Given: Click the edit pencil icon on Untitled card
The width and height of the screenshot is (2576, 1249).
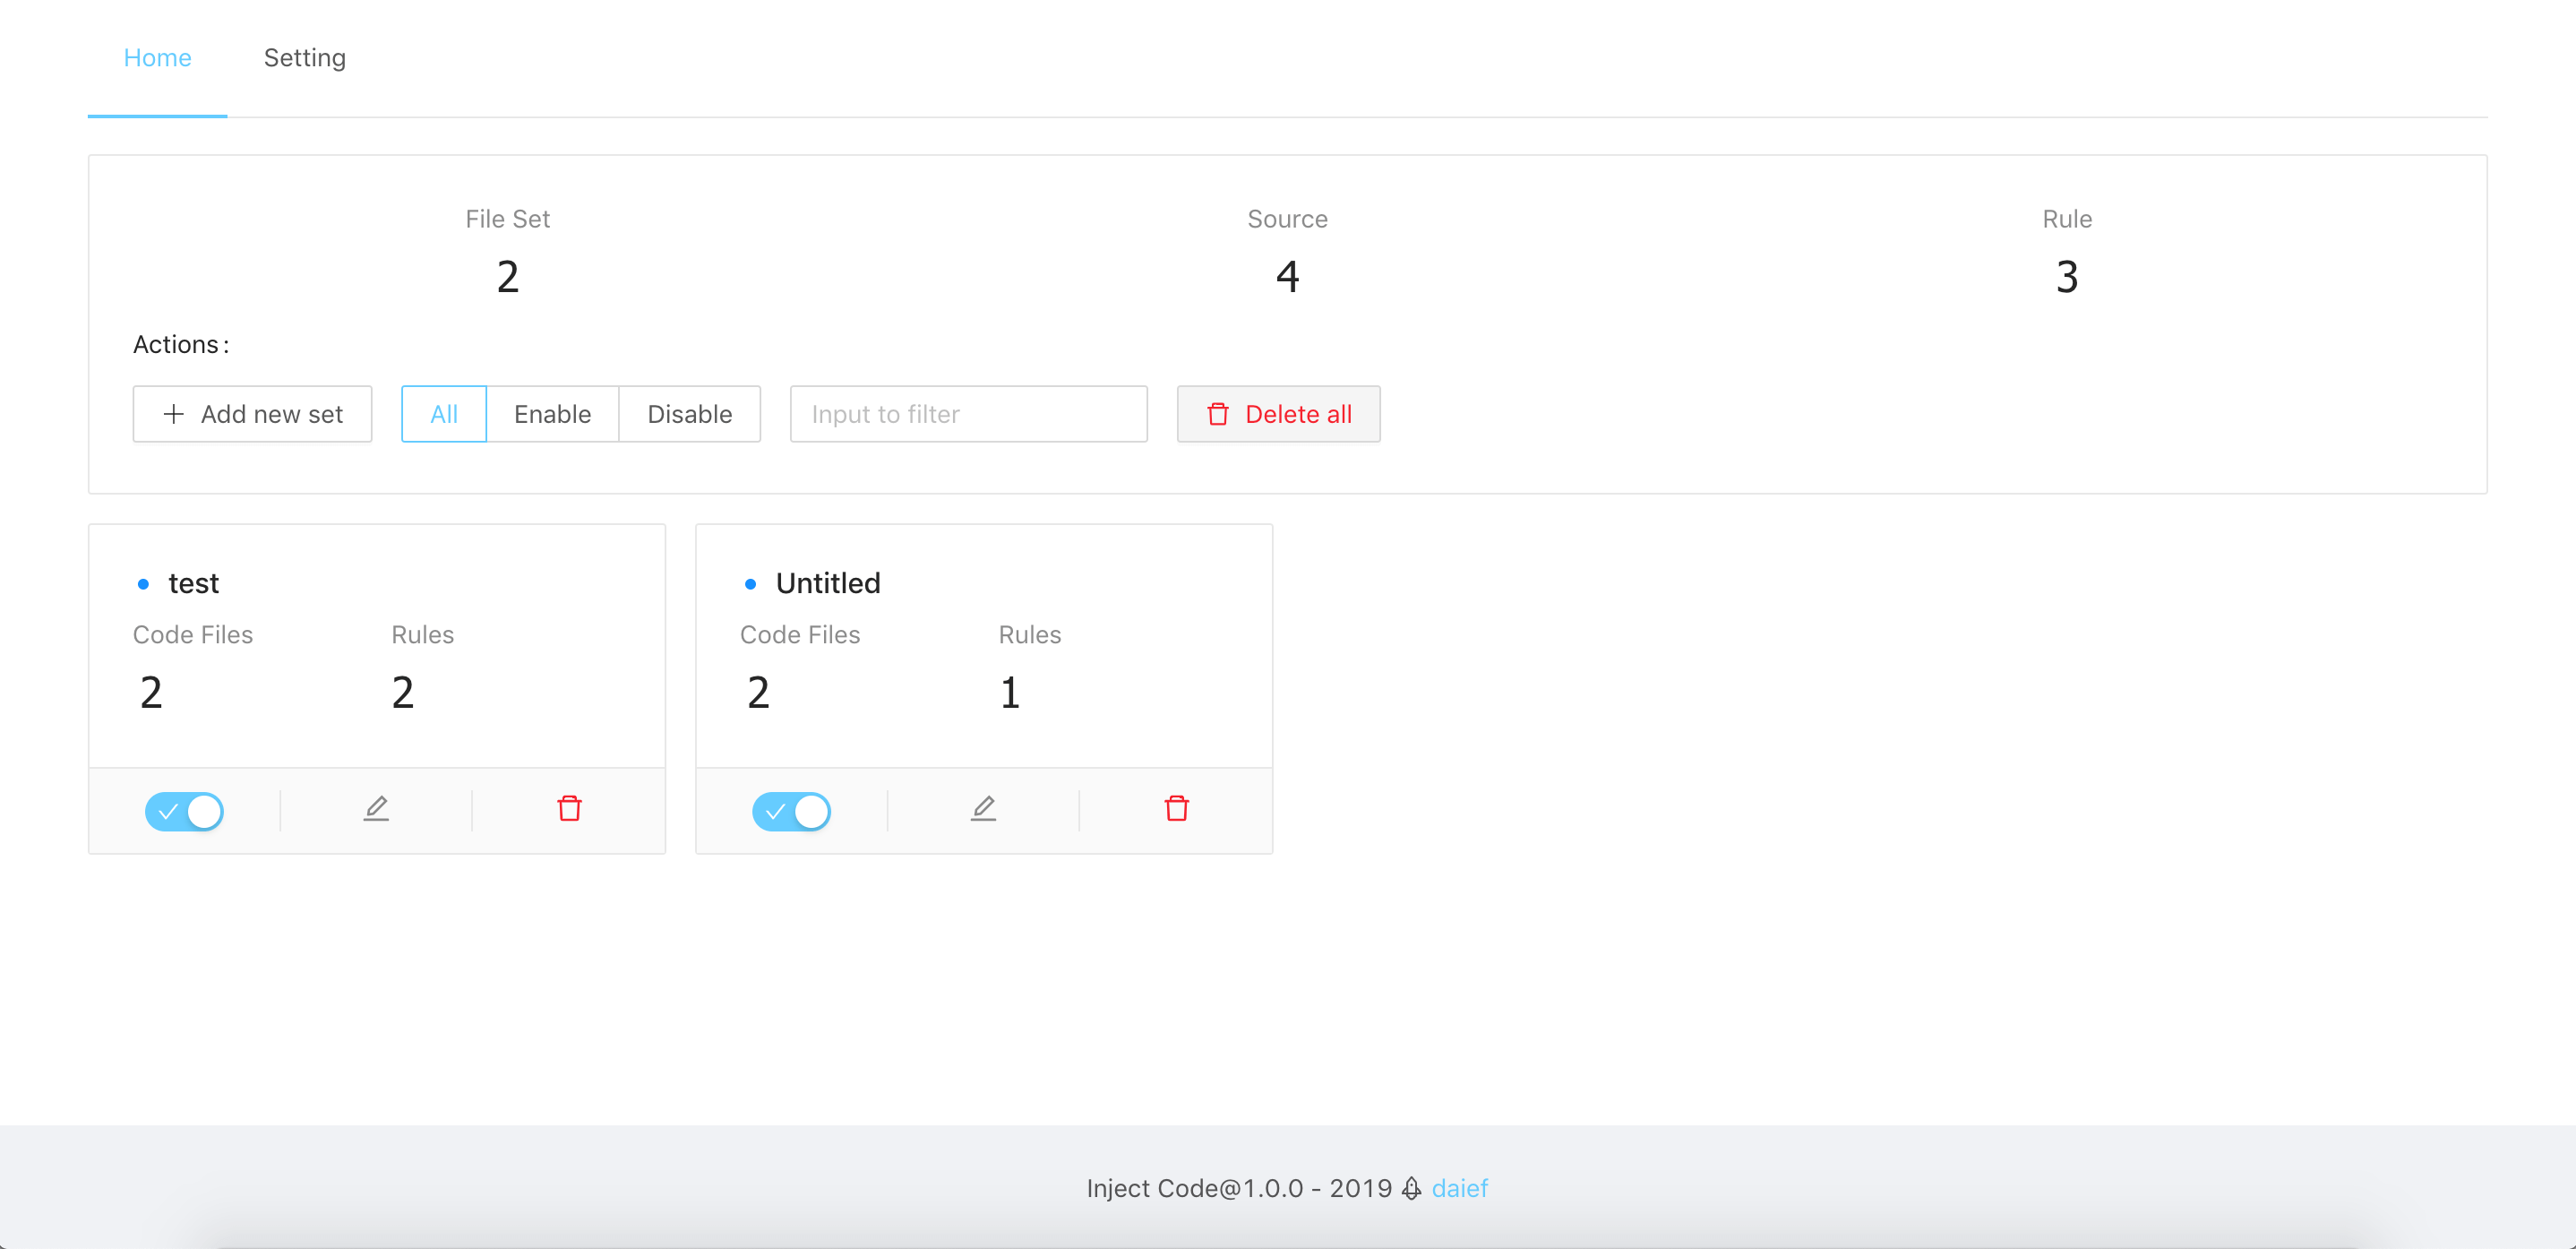Looking at the screenshot, I should pyautogui.click(x=983, y=808).
